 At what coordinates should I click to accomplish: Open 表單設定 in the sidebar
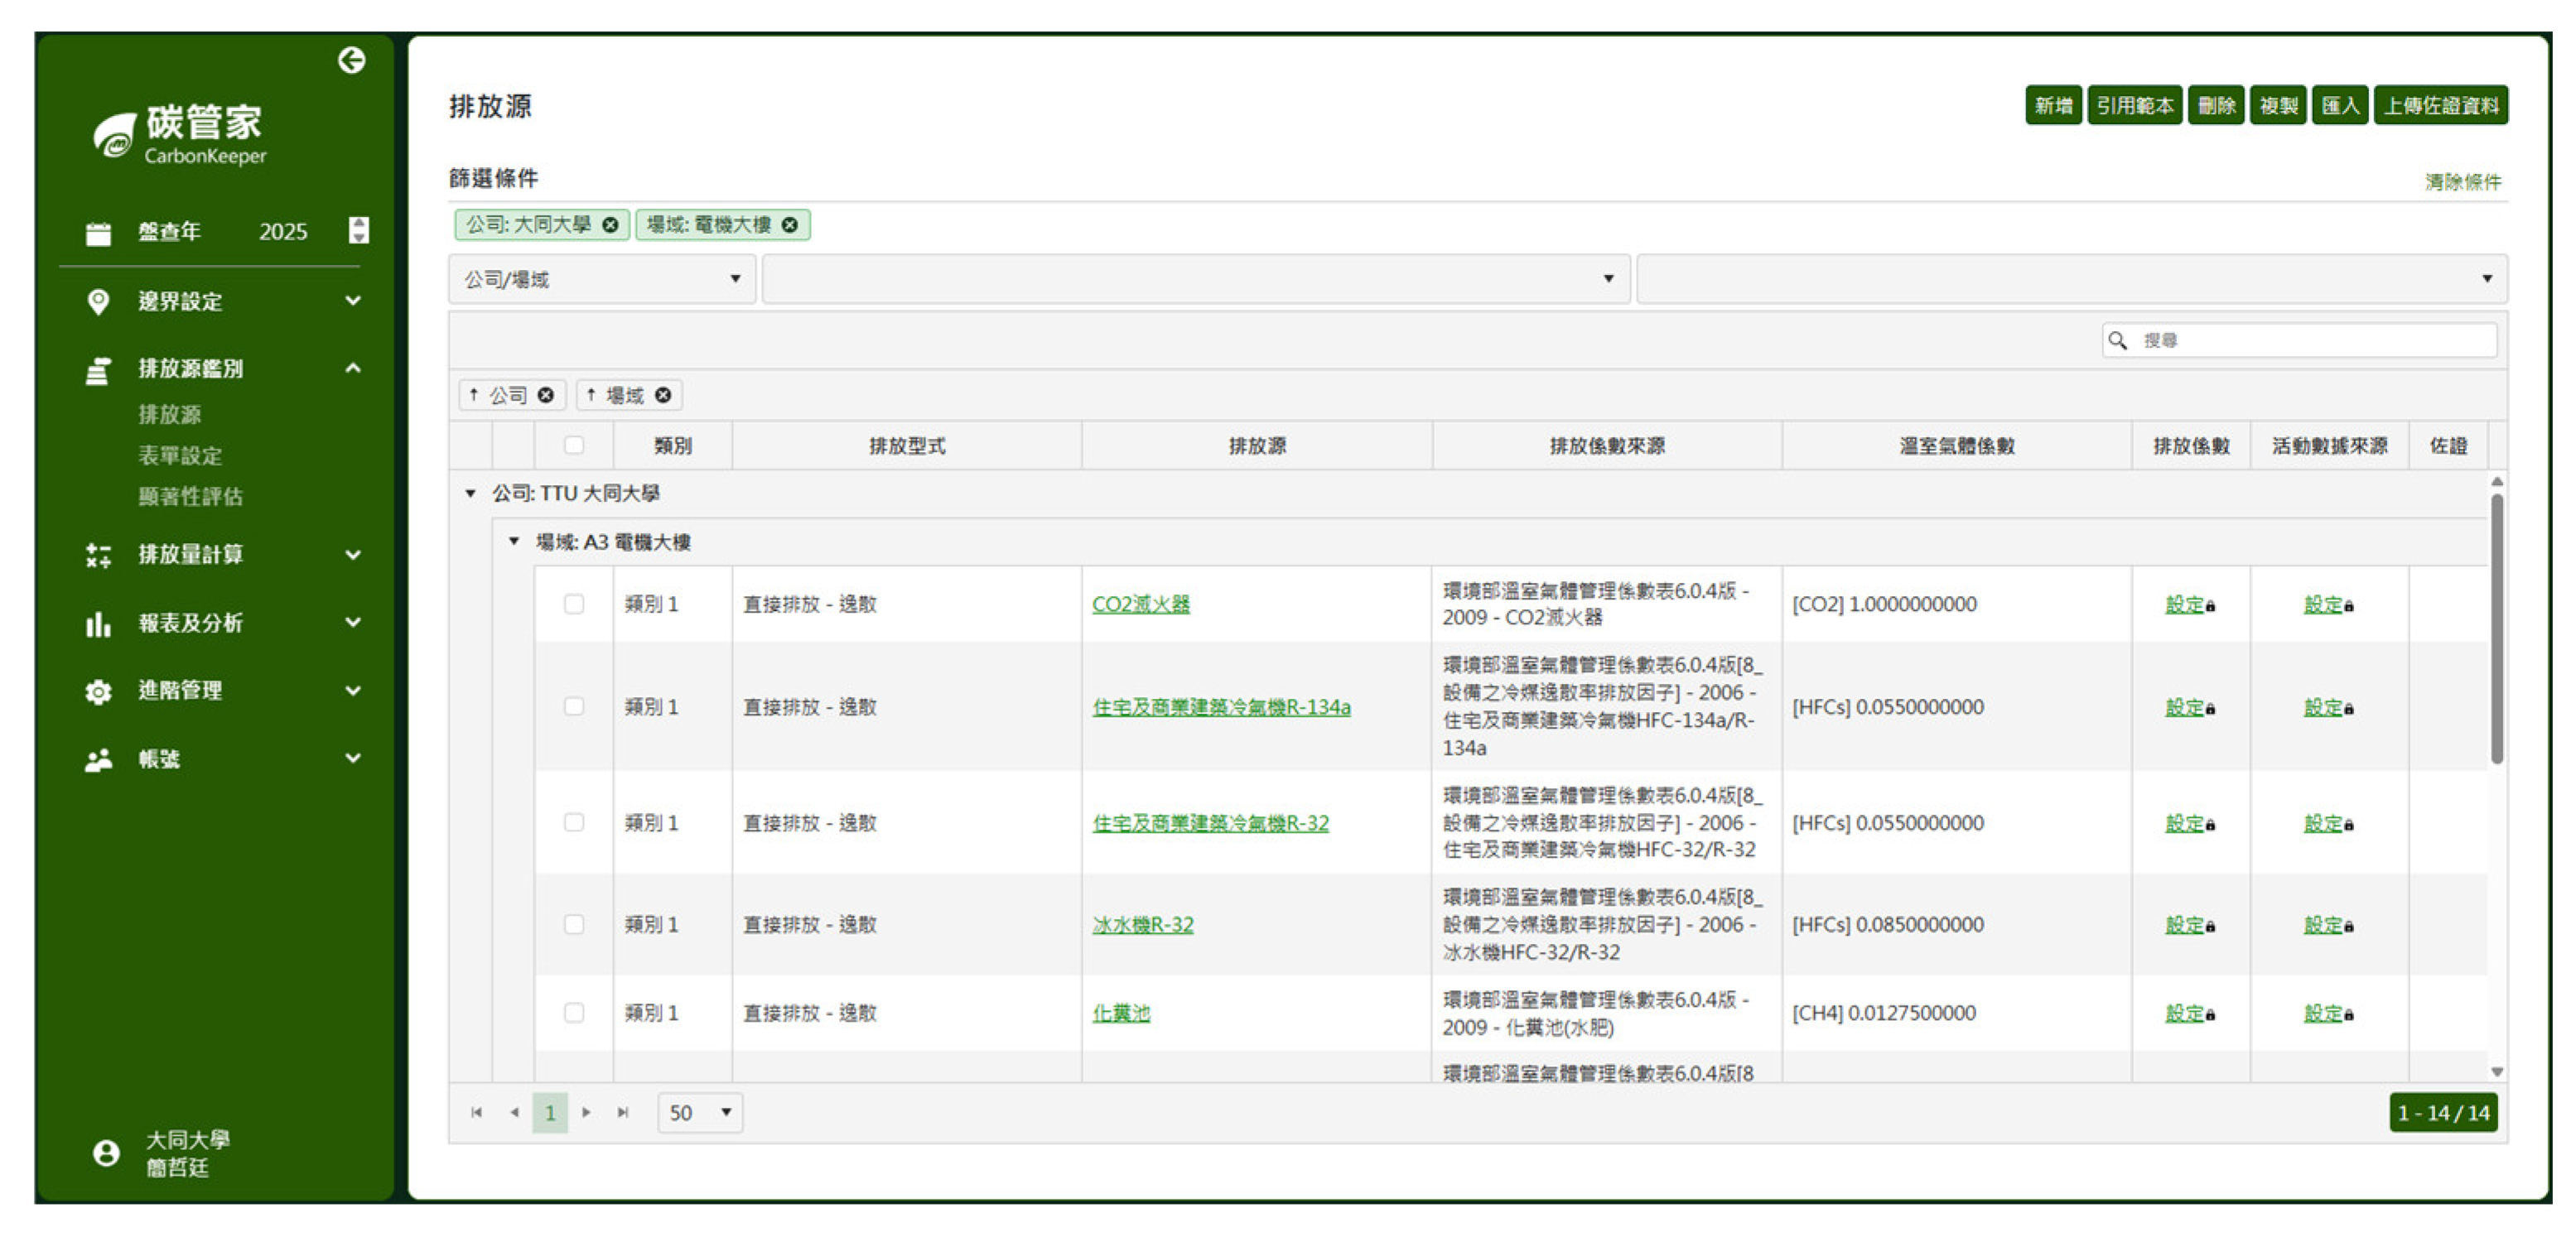(x=180, y=456)
